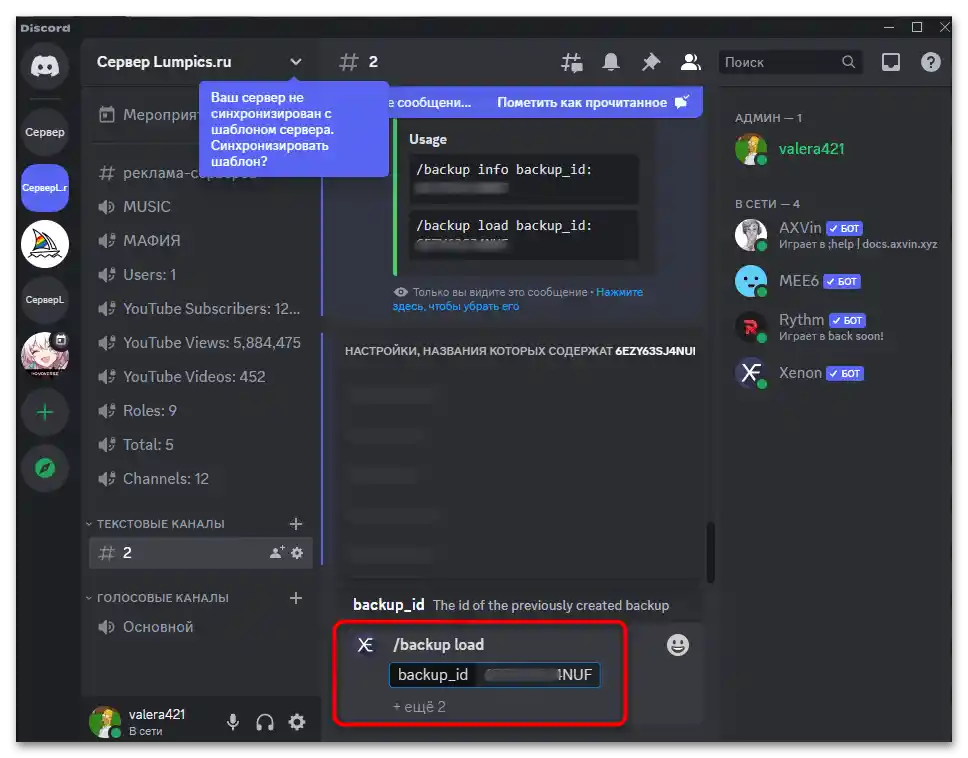Select 'Roles: 9' channel
968x758 pixels.
tap(201, 410)
